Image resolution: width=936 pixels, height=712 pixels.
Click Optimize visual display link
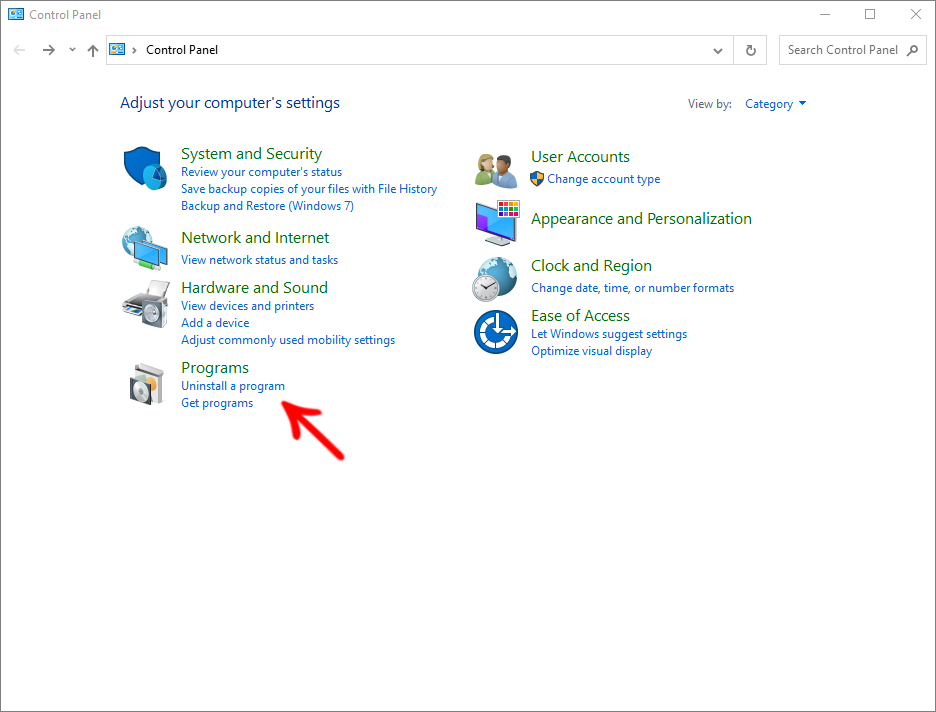[x=592, y=351]
